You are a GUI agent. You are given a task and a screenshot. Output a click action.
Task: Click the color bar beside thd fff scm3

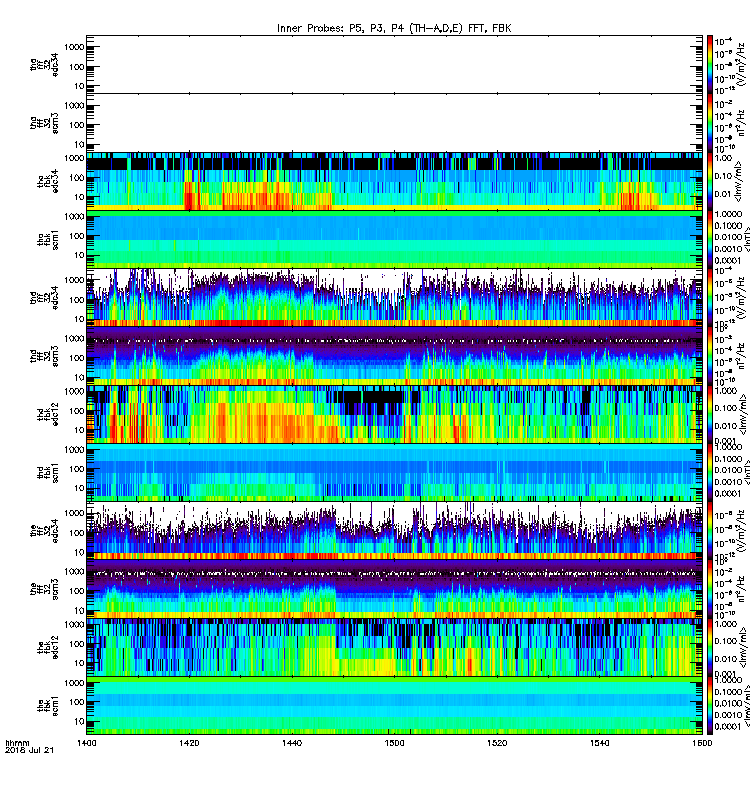(710, 356)
